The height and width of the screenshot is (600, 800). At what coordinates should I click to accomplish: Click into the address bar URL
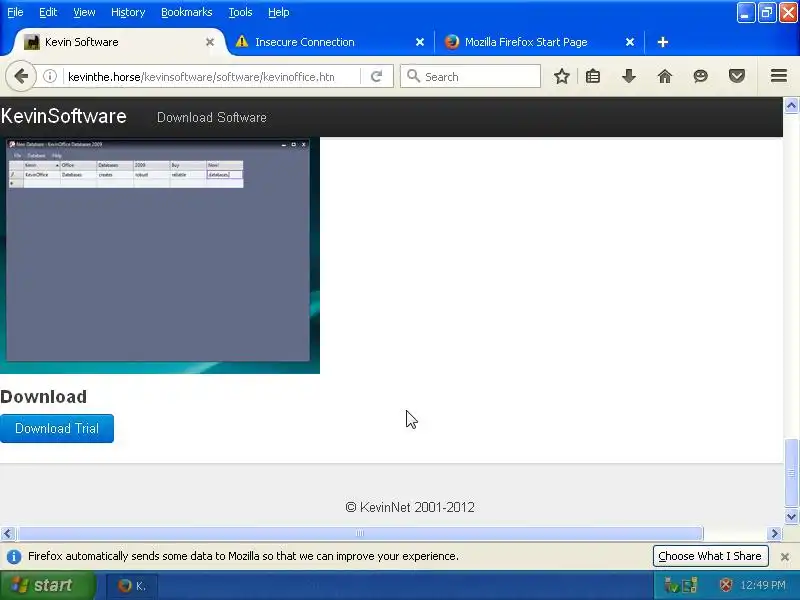click(x=209, y=77)
